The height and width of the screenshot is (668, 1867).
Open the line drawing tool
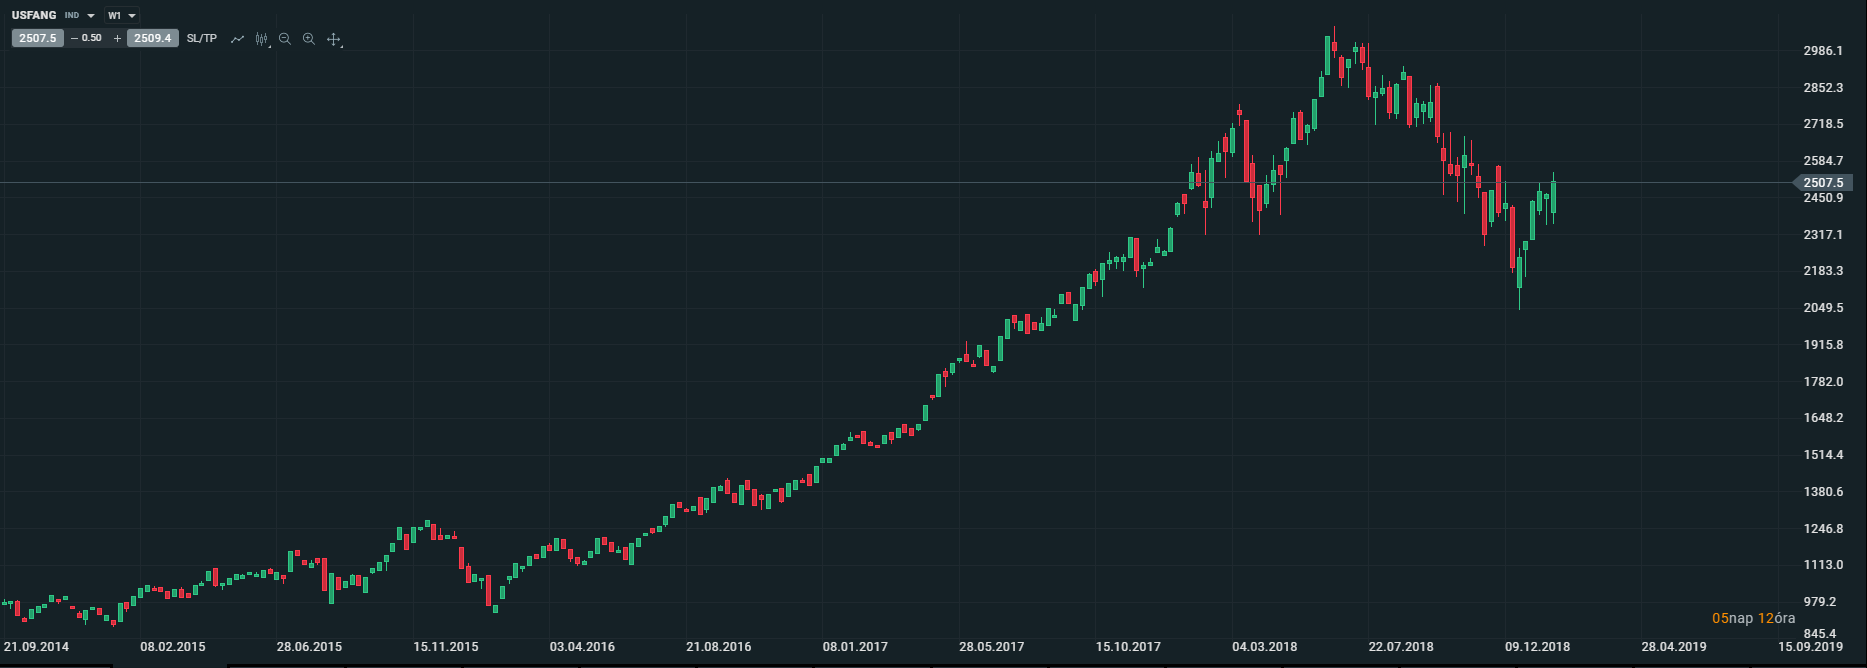(237, 39)
